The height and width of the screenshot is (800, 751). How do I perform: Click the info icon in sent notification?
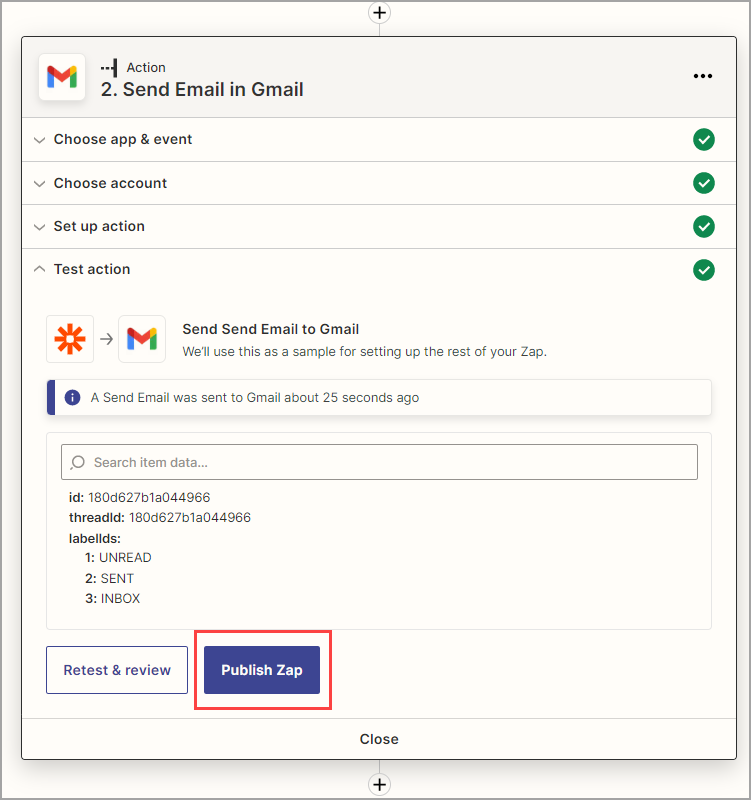click(72, 397)
